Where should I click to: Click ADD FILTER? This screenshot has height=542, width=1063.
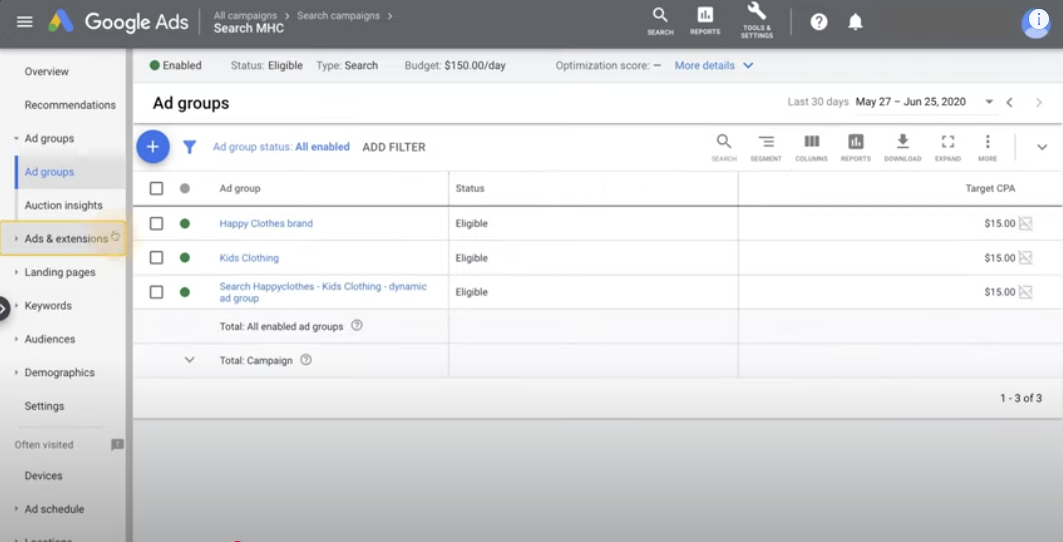[394, 147]
